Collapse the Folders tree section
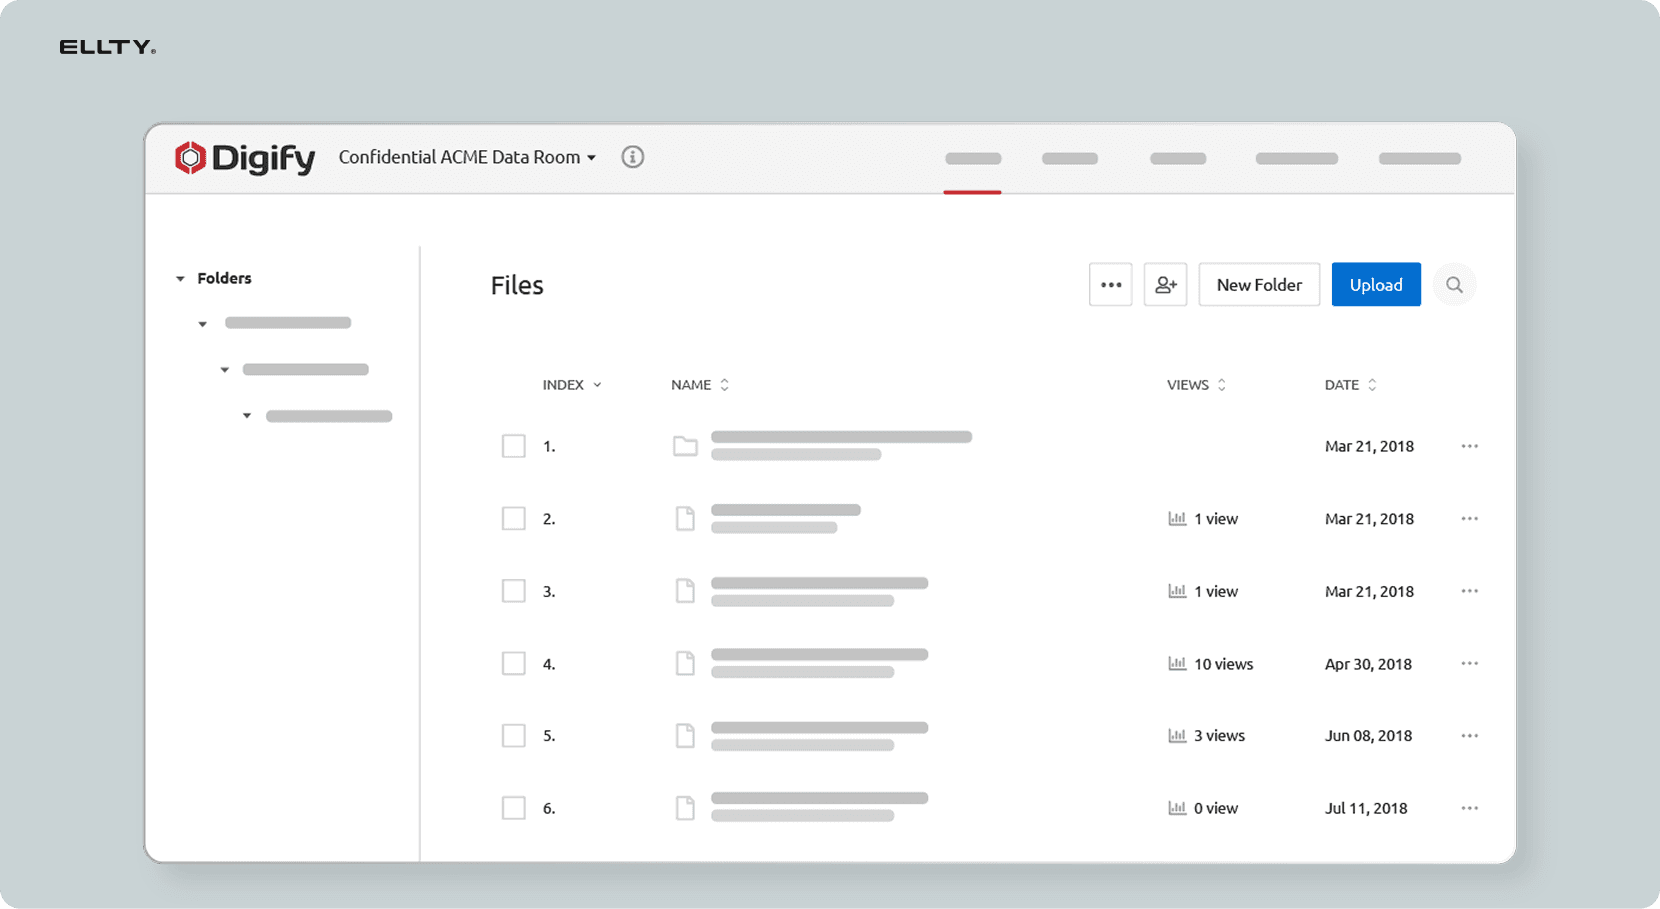Screen dimensions: 1660x909 181,279
